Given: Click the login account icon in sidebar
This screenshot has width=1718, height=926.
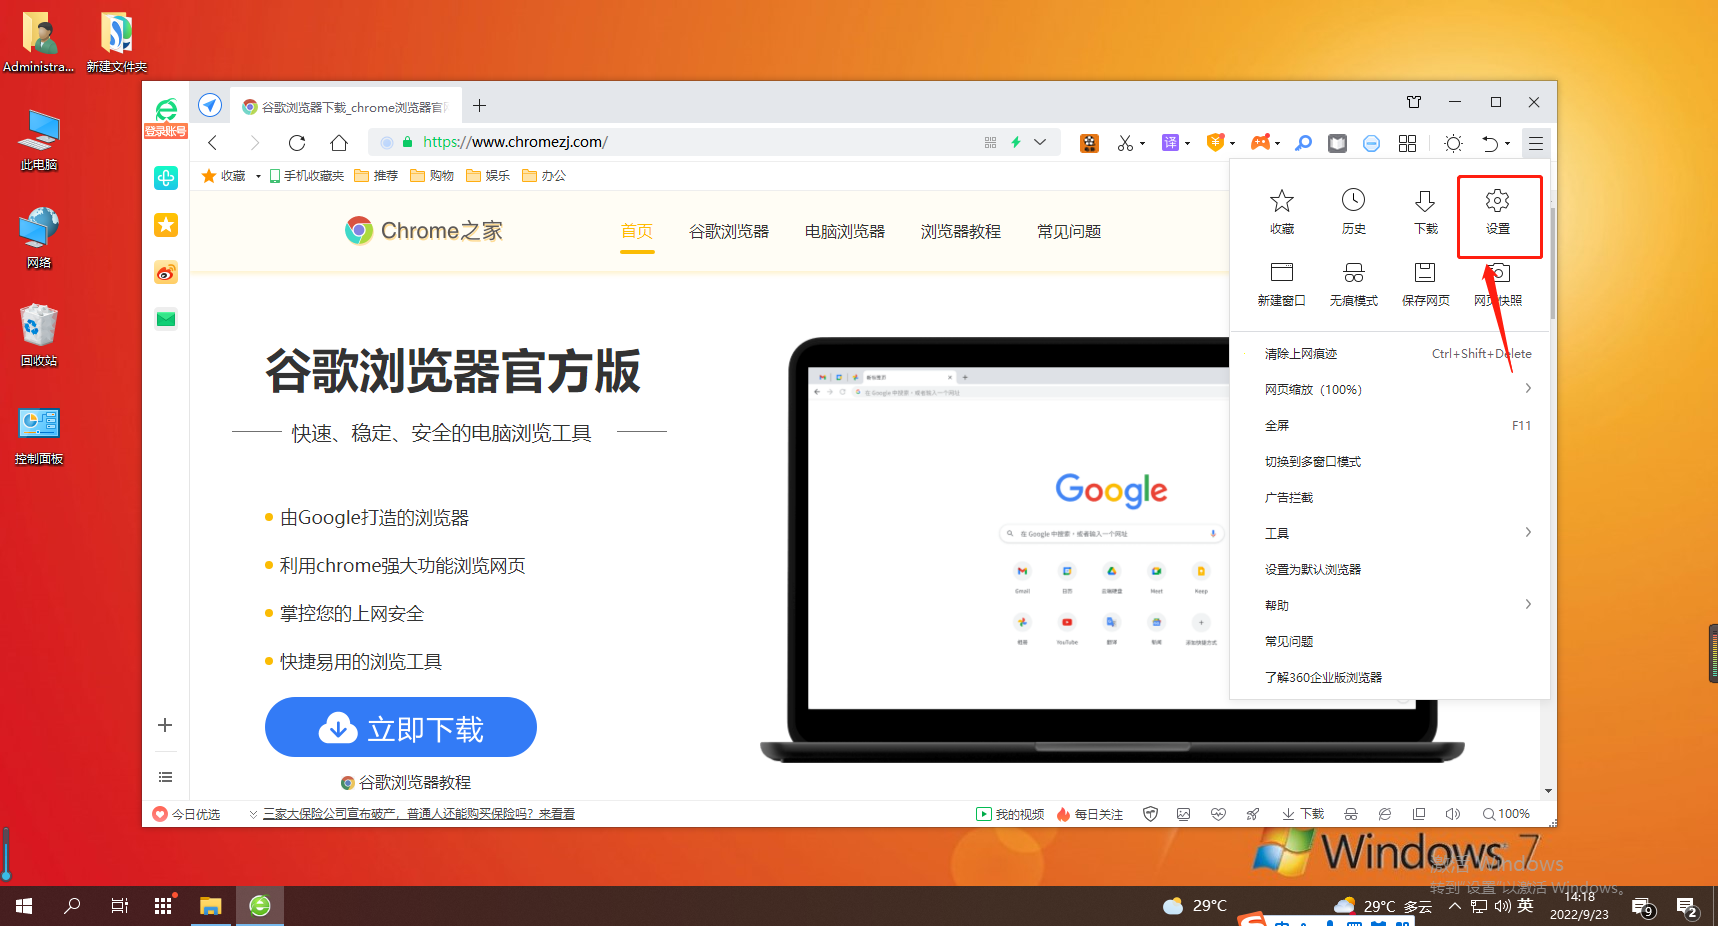Looking at the screenshot, I should [166, 117].
